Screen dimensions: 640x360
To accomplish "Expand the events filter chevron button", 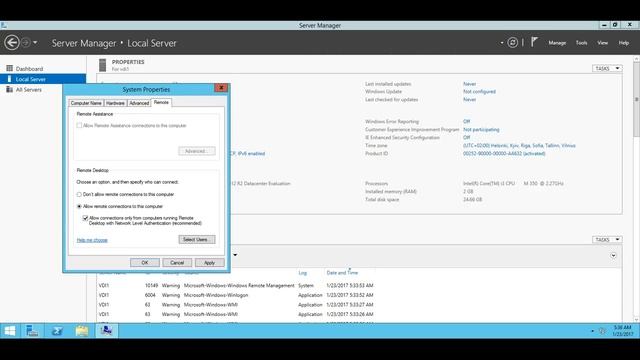I will 613,256.
